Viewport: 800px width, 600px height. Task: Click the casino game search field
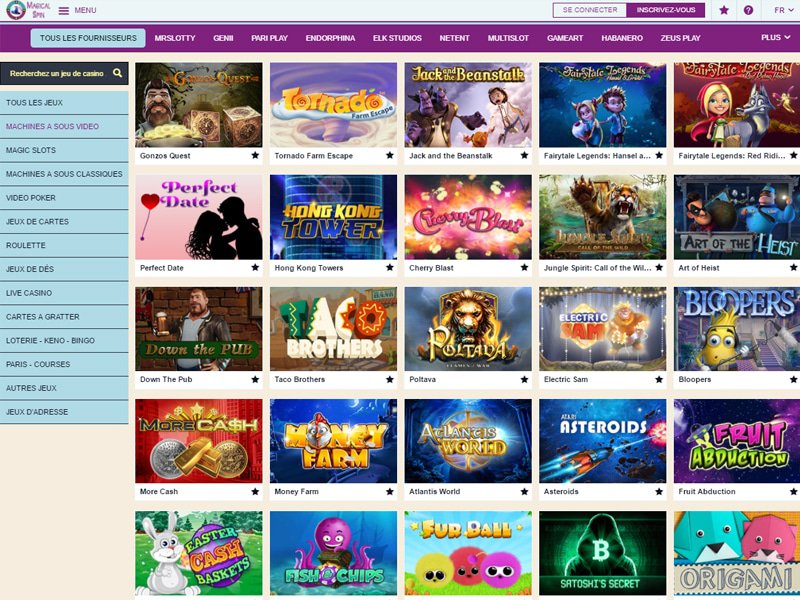pyautogui.click(x=64, y=73)
